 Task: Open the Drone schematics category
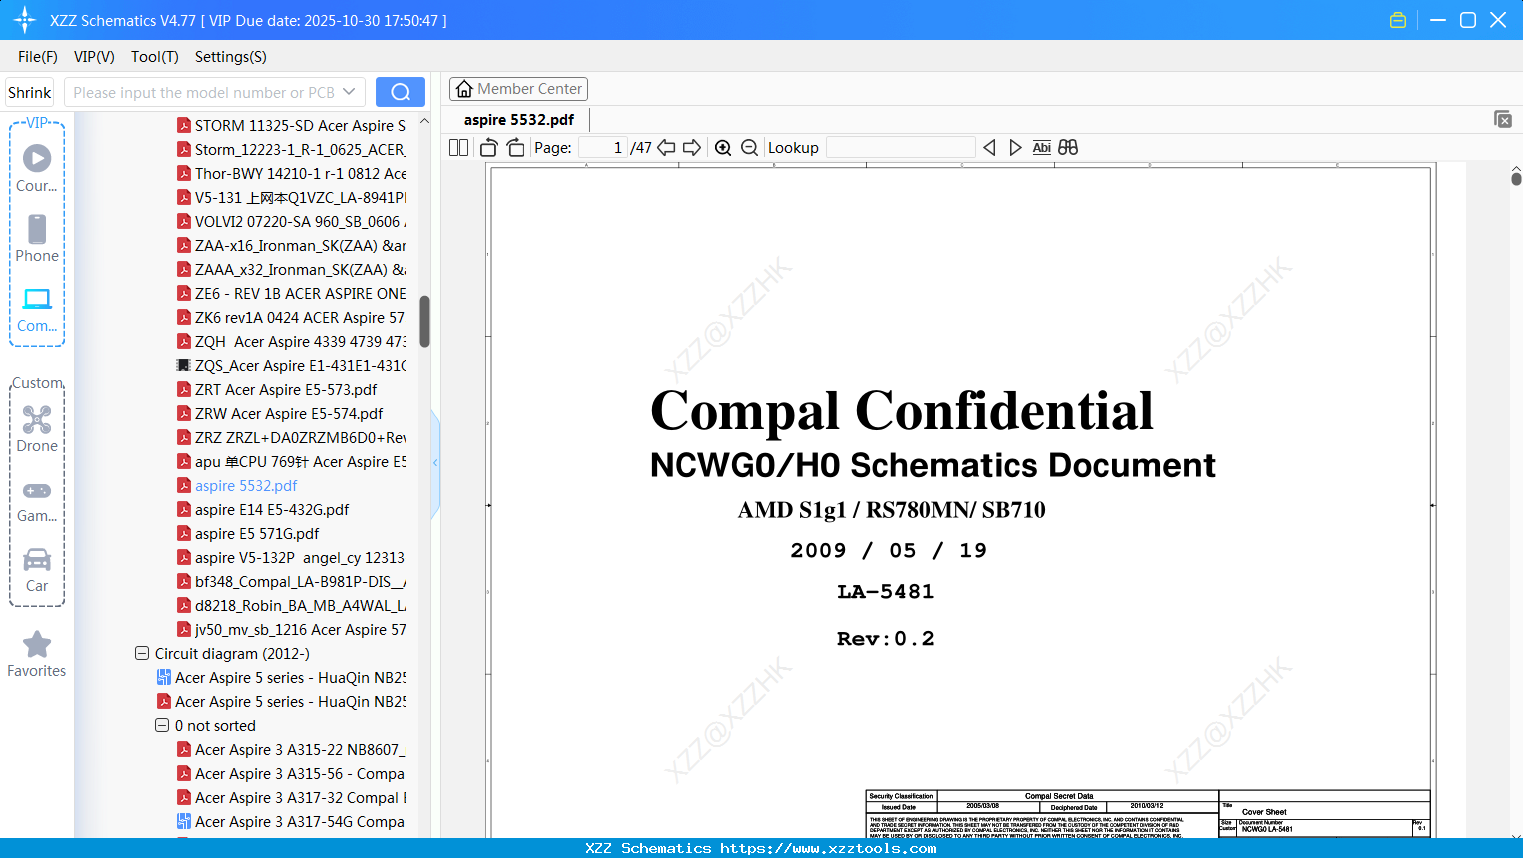pos(37,428)
